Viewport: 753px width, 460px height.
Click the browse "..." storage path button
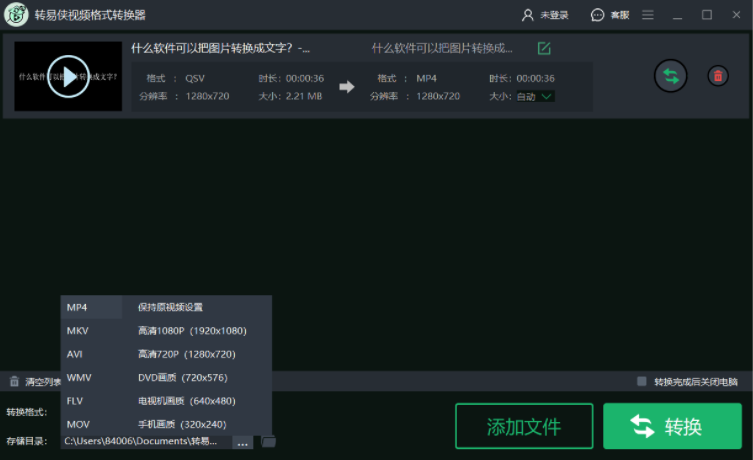[x=243, y=441]
